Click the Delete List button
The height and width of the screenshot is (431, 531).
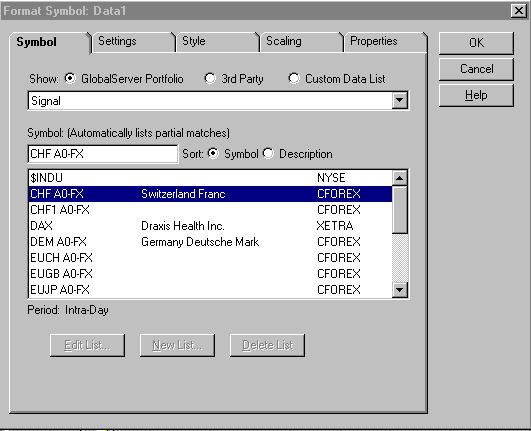tap(268, 345)
